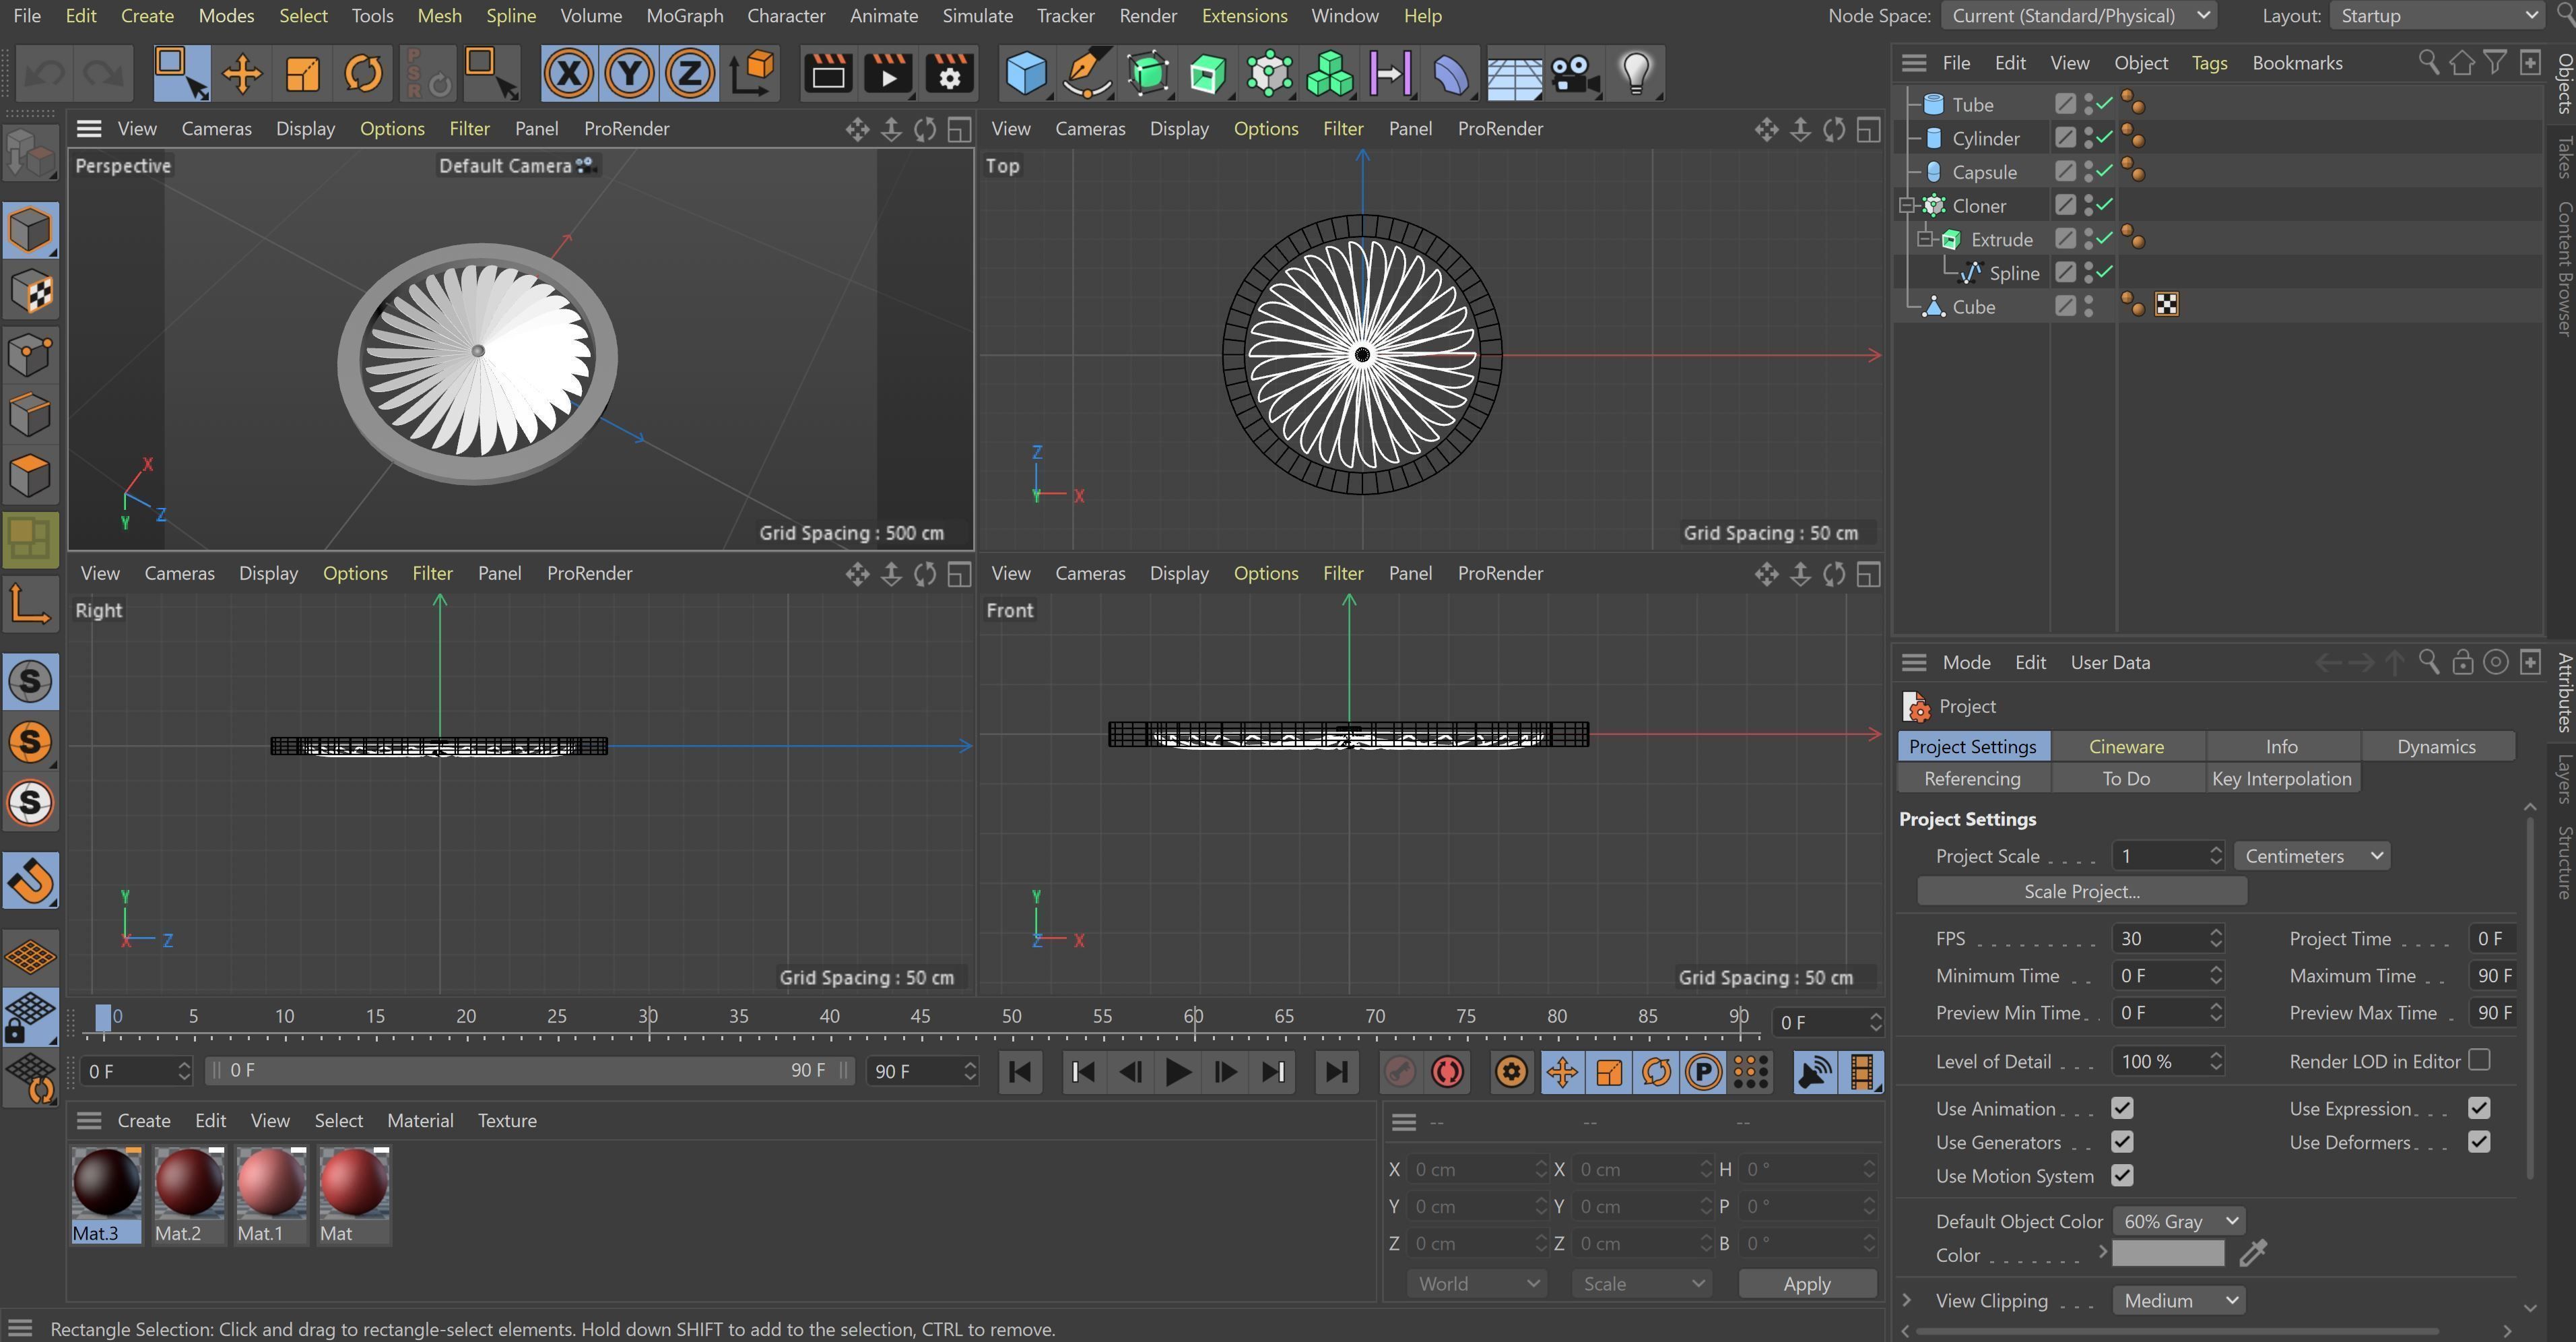Click the Render to Picture Viewer icon
Screen dimensions: 2576x1342
point(888,73)
